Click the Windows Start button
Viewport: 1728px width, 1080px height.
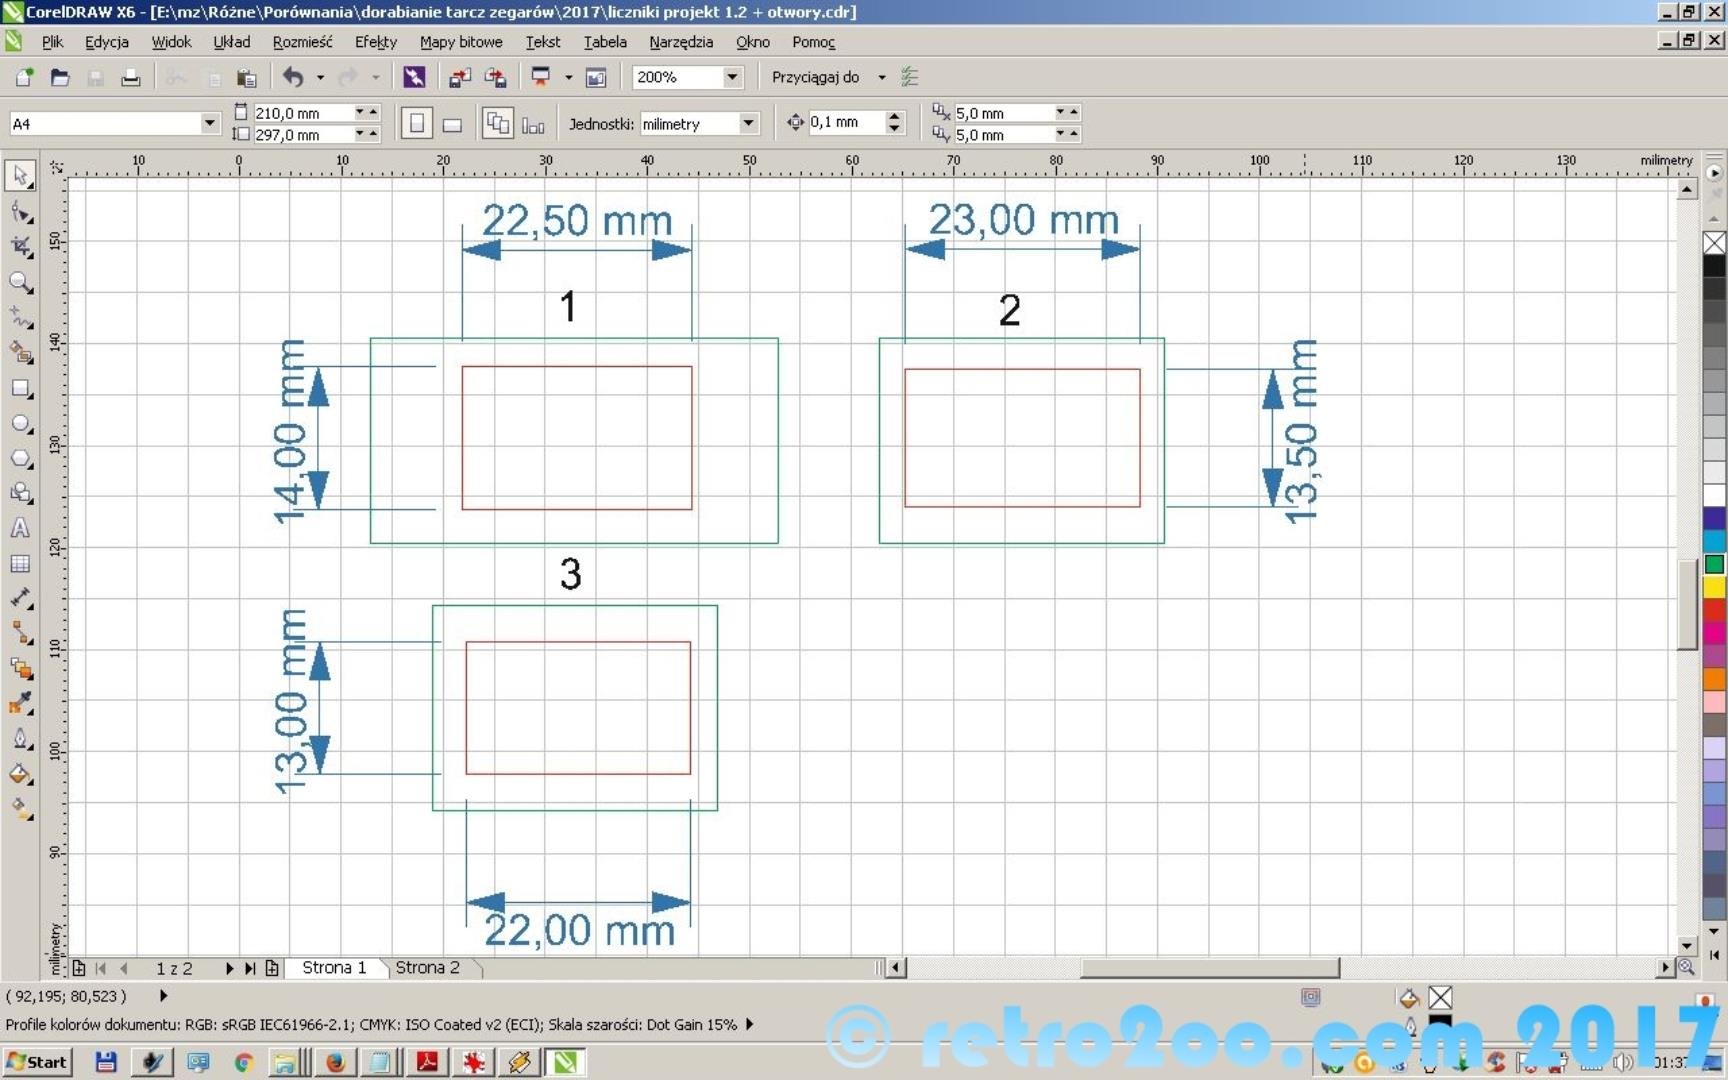[37, 1062]
